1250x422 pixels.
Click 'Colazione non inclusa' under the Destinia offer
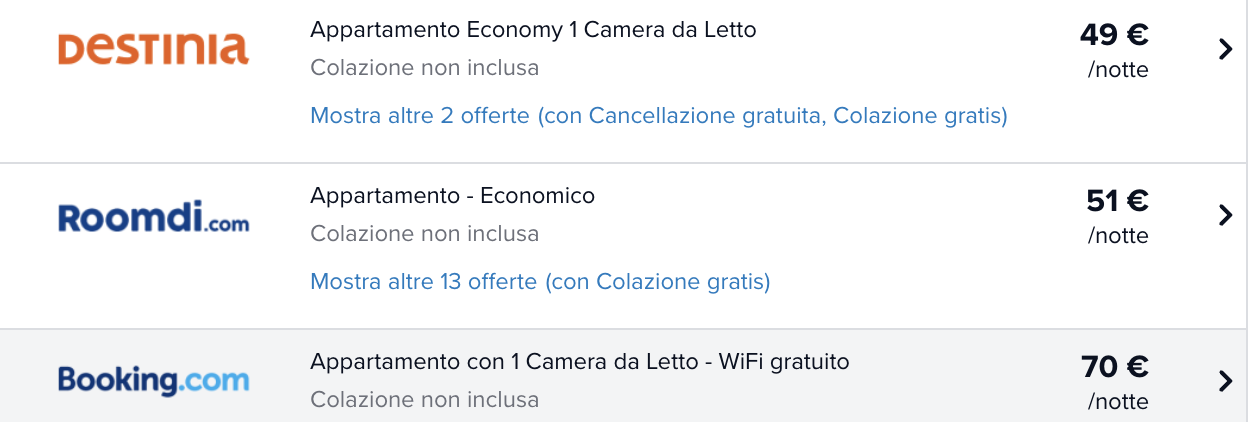424,68
